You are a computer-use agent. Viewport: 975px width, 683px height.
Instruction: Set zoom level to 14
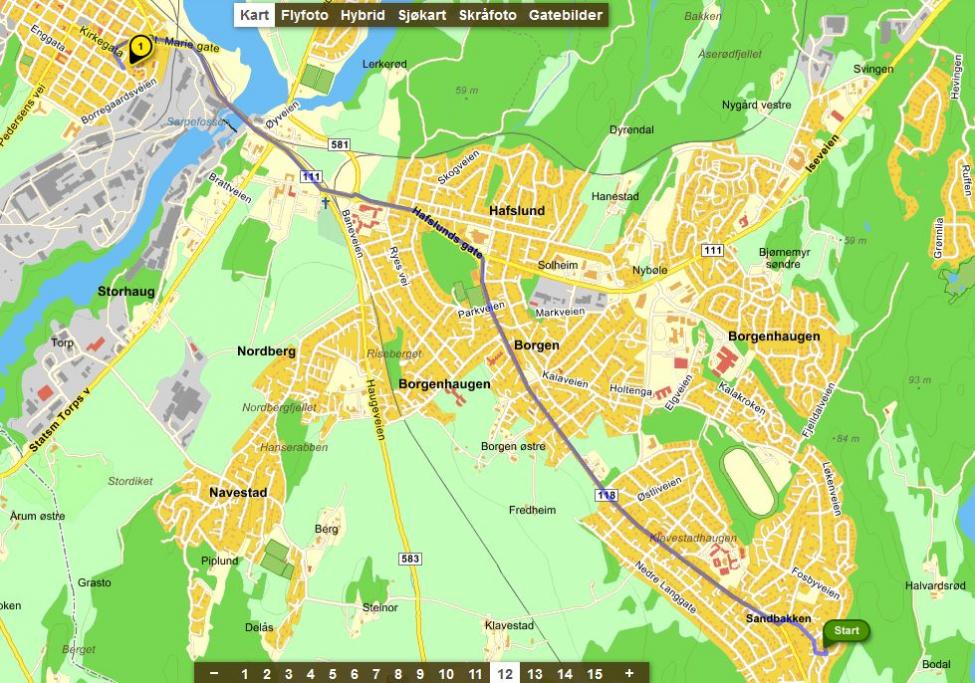click(x=565, y=674)
